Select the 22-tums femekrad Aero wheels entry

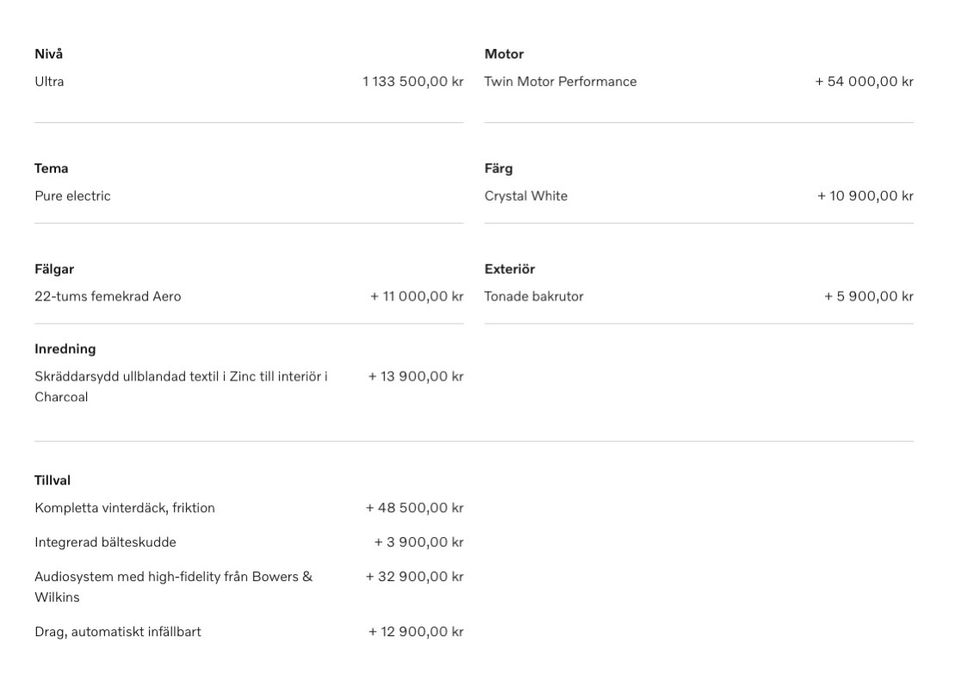pos(108,297)
